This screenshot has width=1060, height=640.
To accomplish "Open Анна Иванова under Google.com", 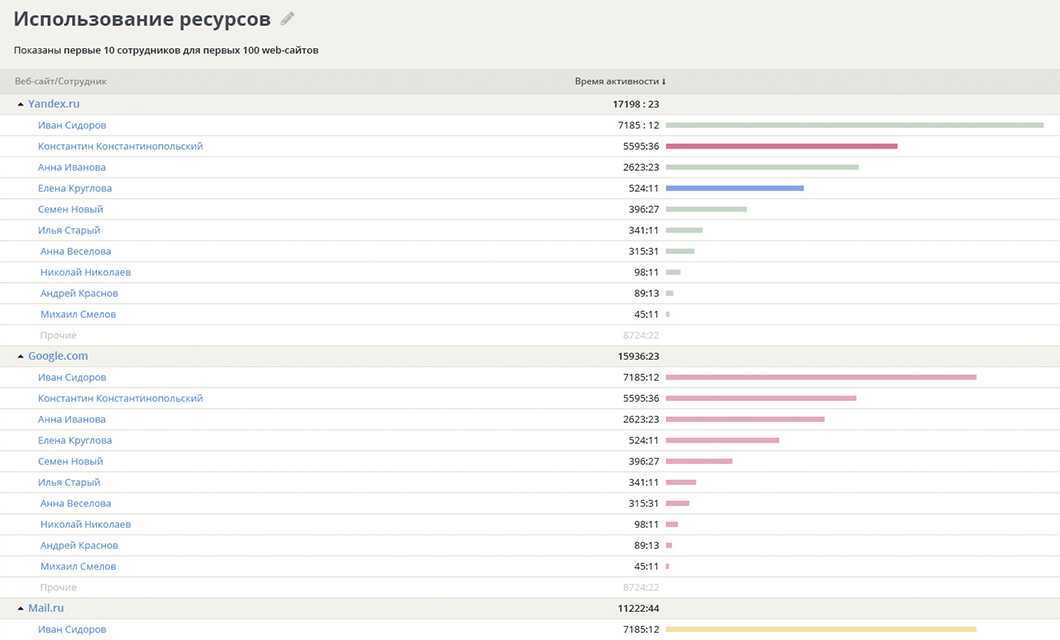I will pos(72,419).
